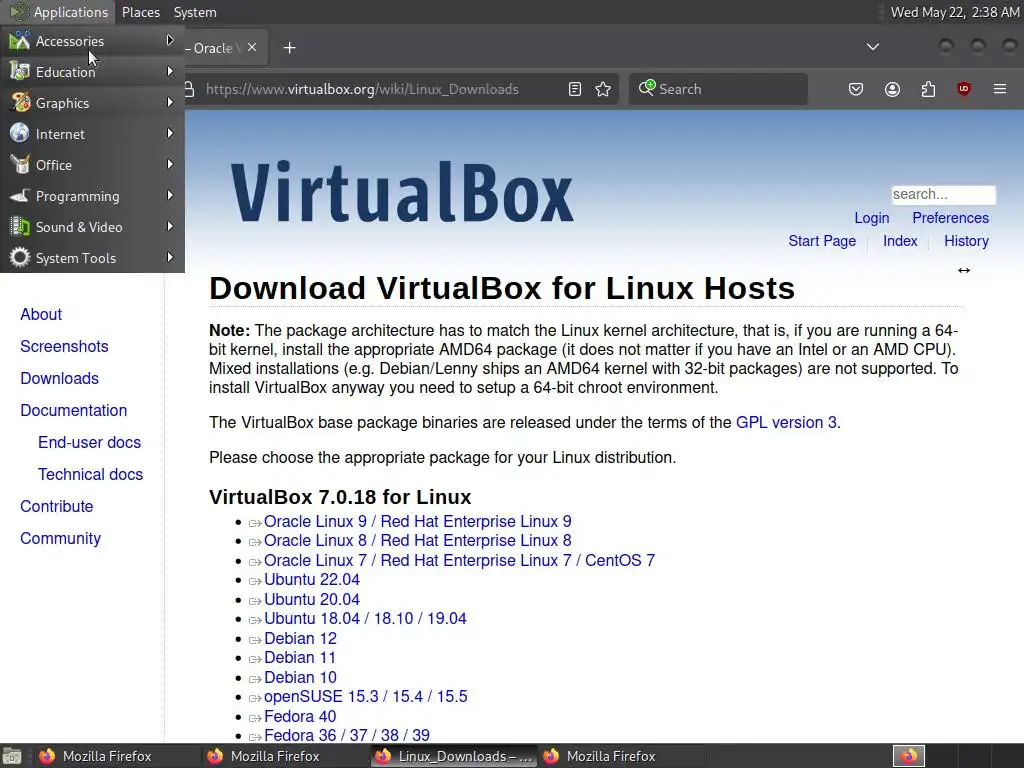Click the workspace switcher Firefox thumbnail

(x=908, y=756)
